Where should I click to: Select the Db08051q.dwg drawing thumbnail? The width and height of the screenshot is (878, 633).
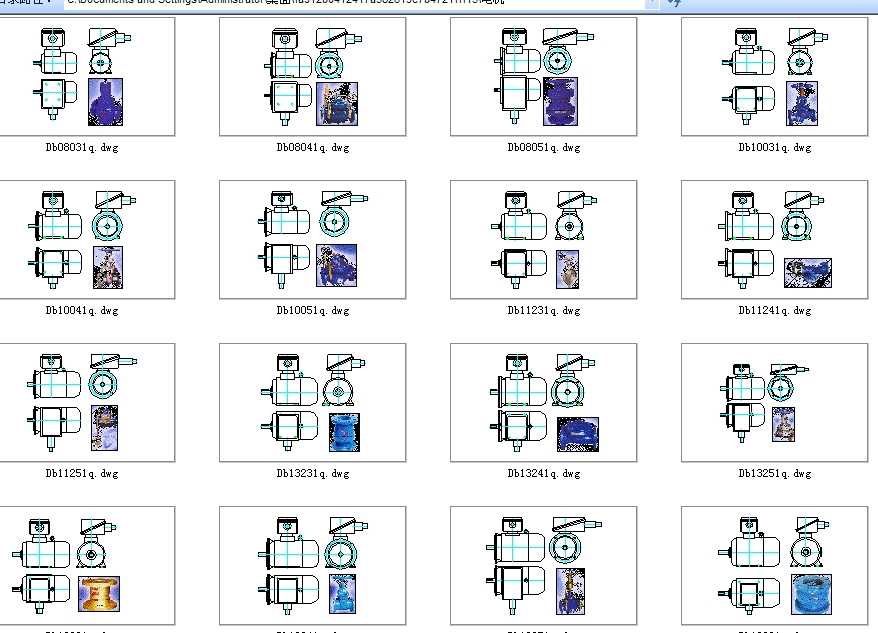pyautogui.click(x=544, y=76)
